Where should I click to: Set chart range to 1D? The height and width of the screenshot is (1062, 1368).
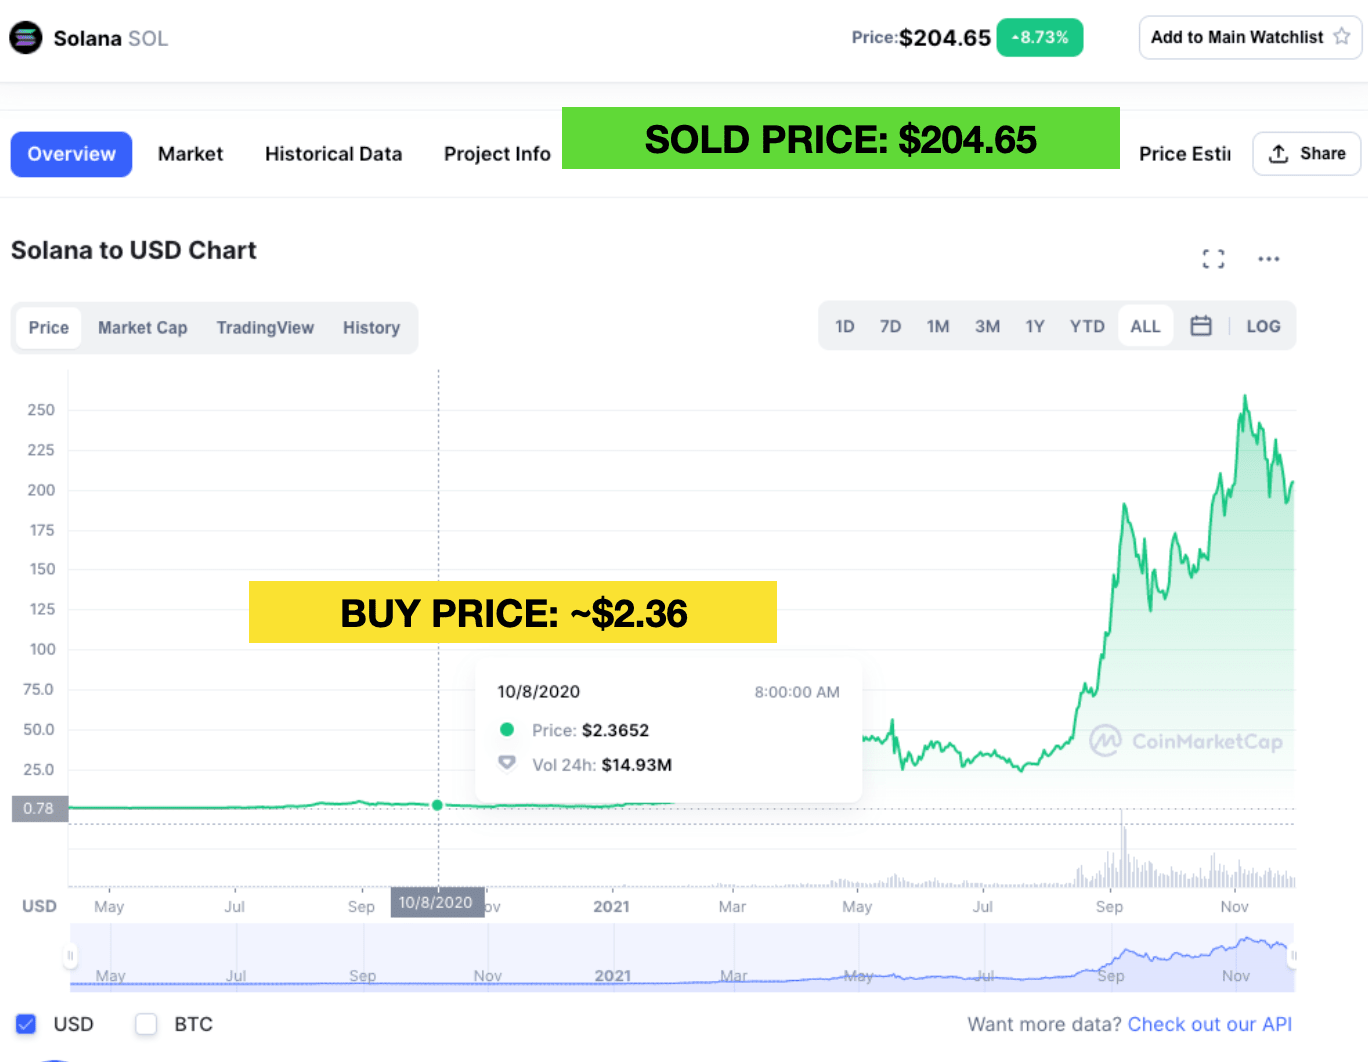coord(845,326)
